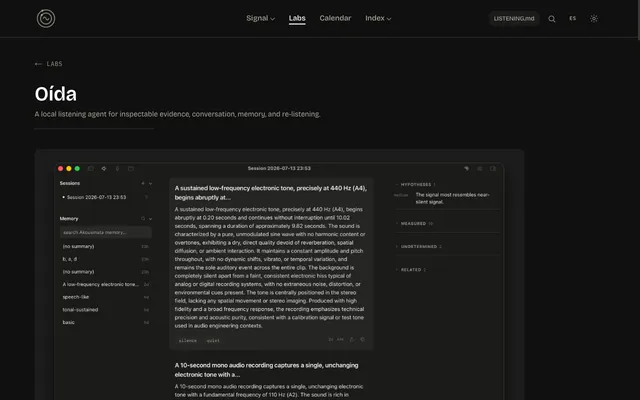Expand the MEASURED section
Image resolution: width=640 pixels, height=400 pixels.
coord(413,224)
